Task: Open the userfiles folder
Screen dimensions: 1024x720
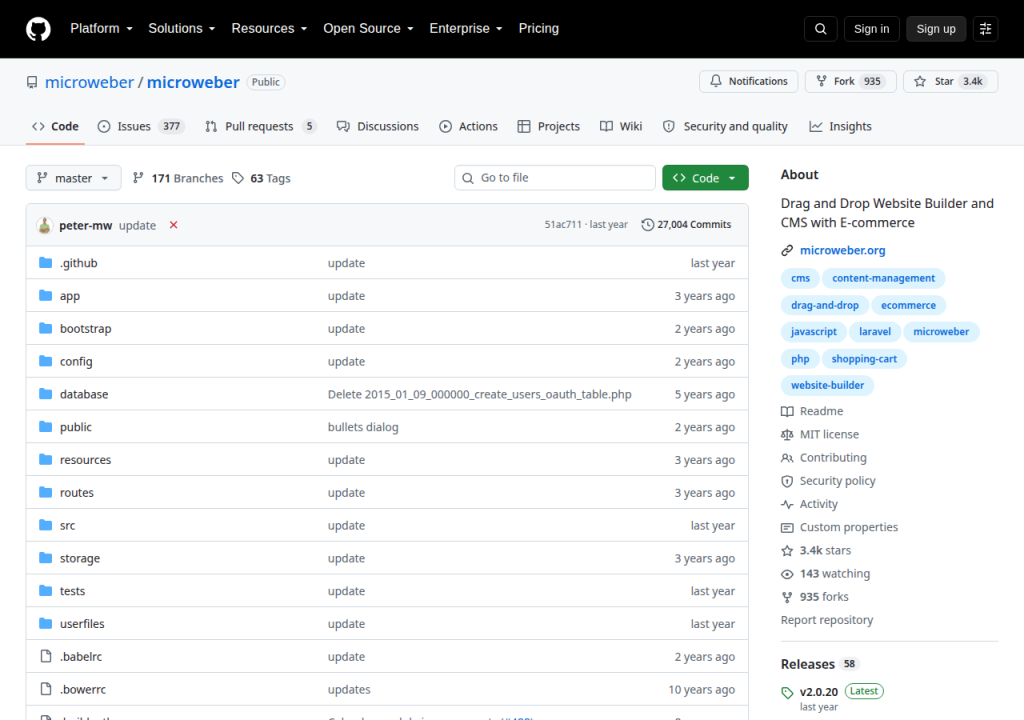Action: point(82,624)
